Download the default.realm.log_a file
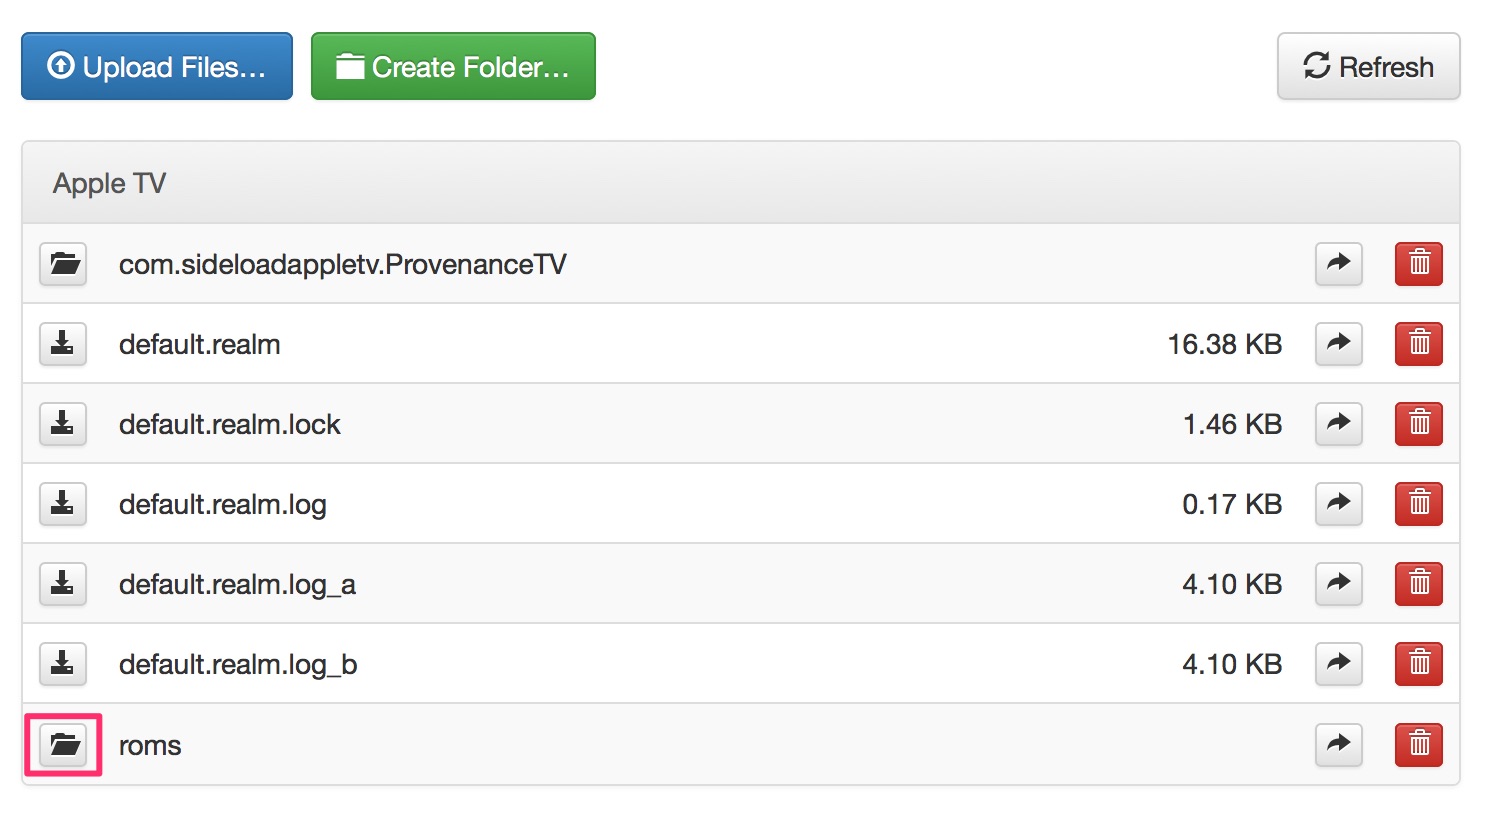Screen dimensions: 1488x816 63,584
